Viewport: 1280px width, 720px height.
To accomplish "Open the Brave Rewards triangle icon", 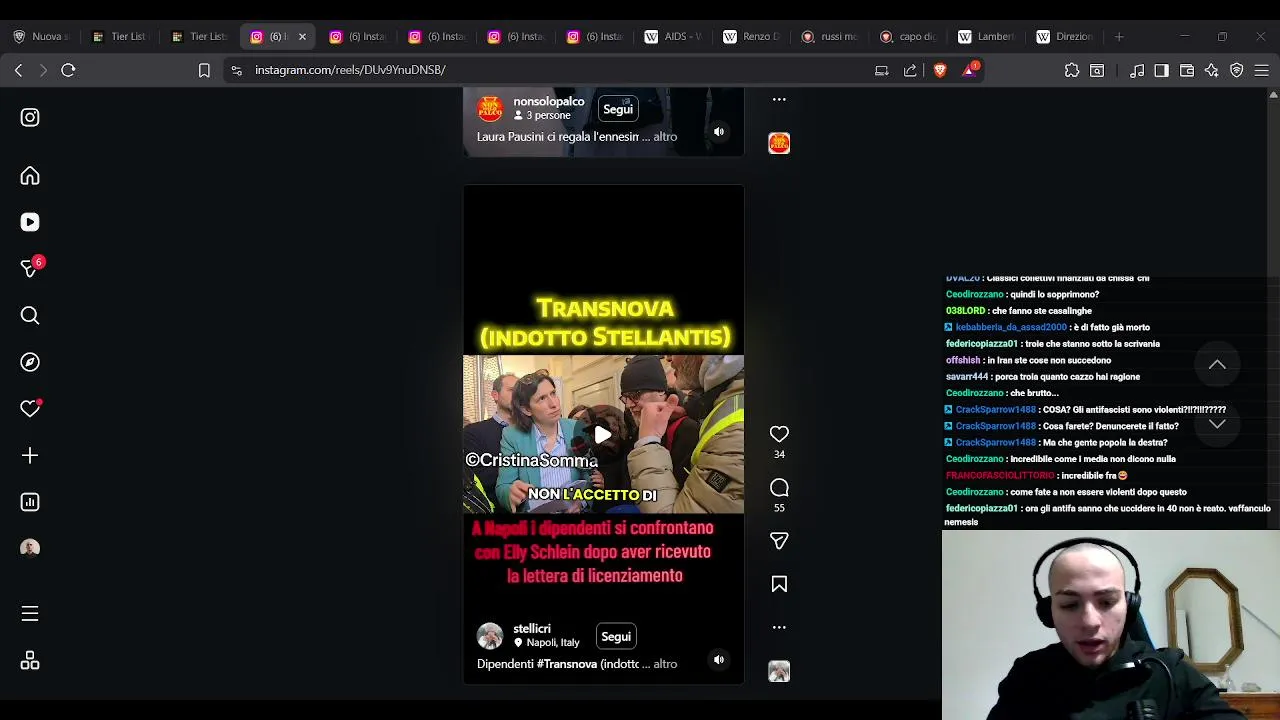I will coord(969,70).
